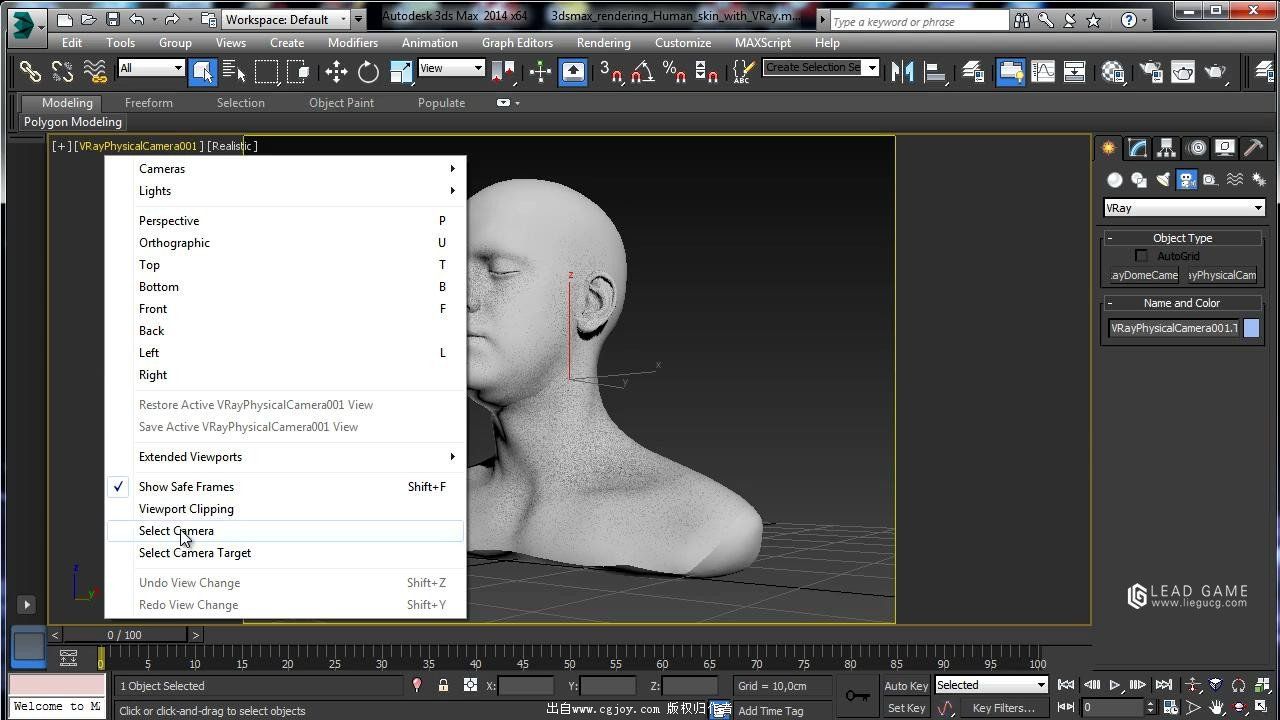
Task: Switch to the Modify panel tab
Action: [x=1138, y=148]
